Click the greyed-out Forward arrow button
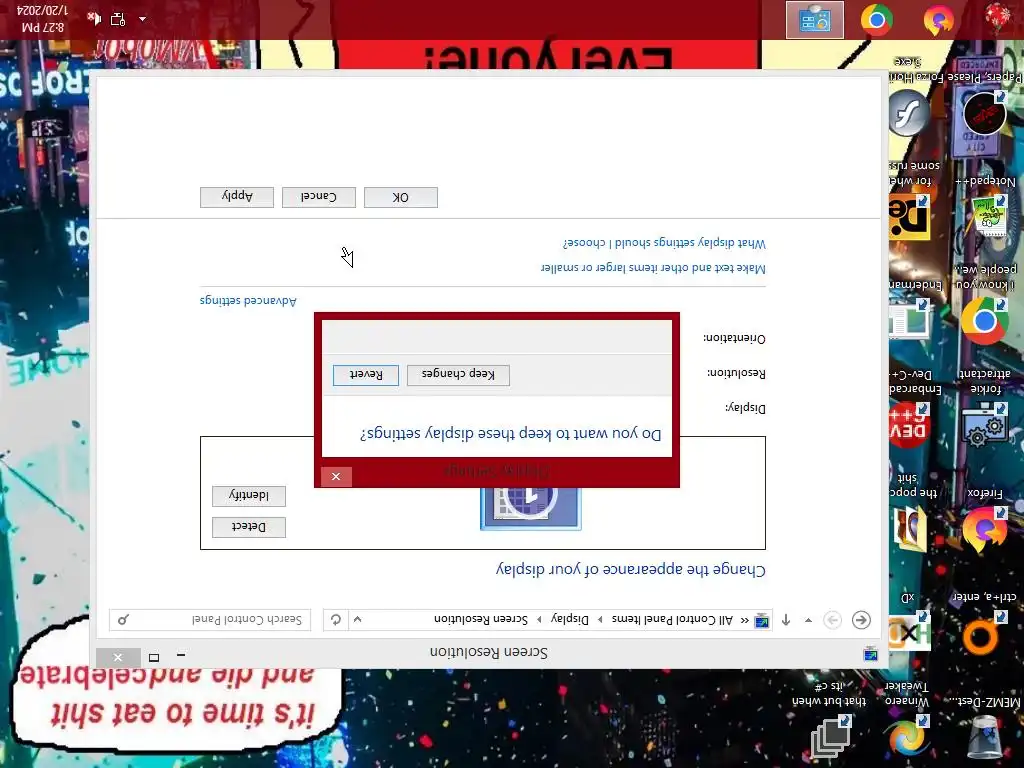Image resolution: width=1024 pixels, height=768 pixels. tap(833, 620)
